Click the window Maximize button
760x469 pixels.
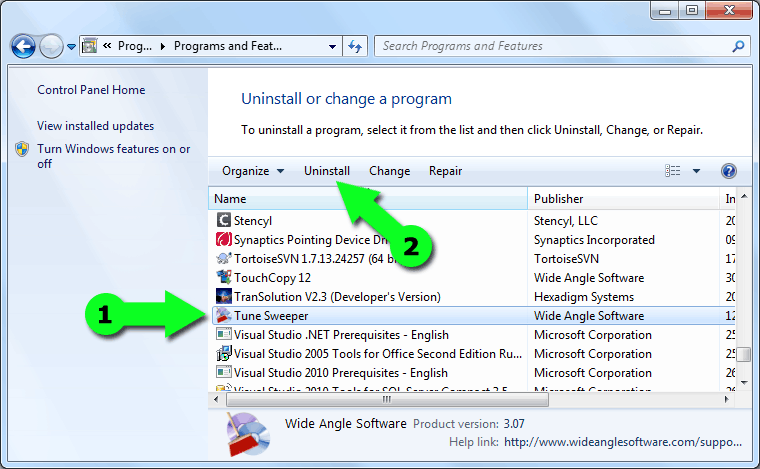click(692, 10)
